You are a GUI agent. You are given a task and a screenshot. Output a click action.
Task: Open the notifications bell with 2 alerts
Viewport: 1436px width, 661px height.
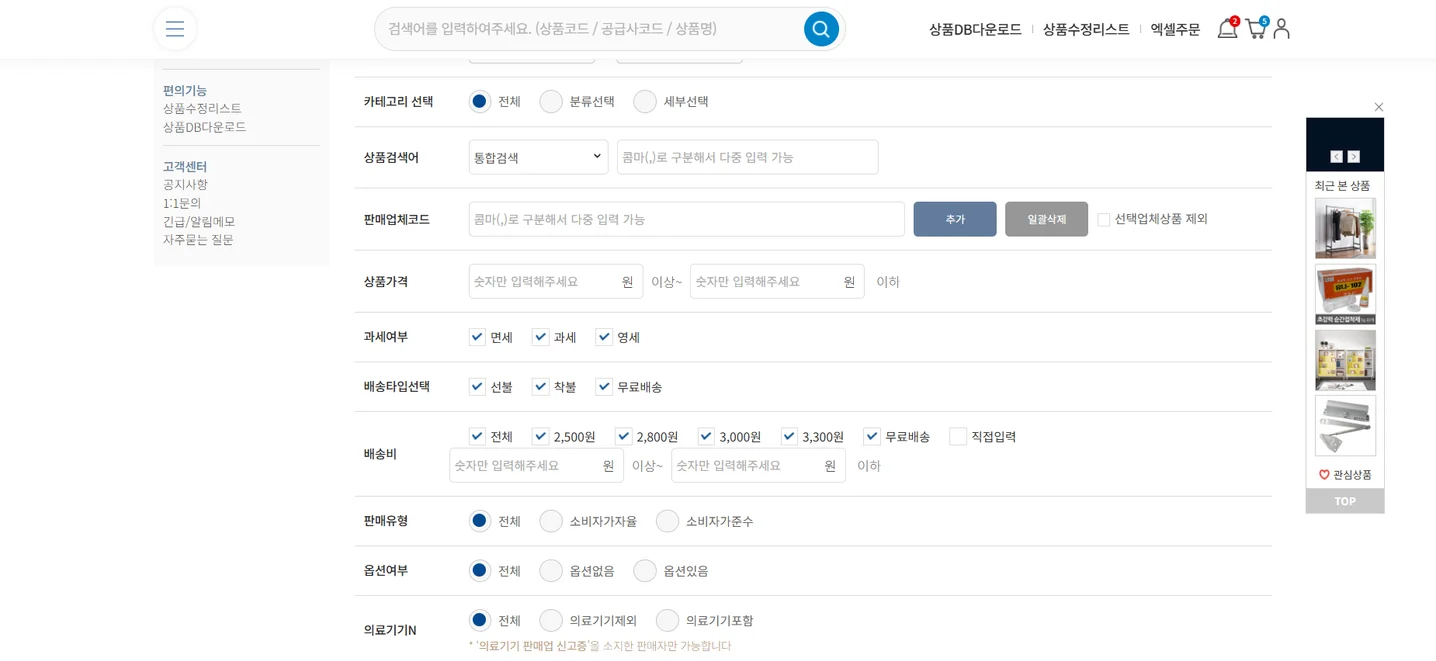coord(1226,29)
